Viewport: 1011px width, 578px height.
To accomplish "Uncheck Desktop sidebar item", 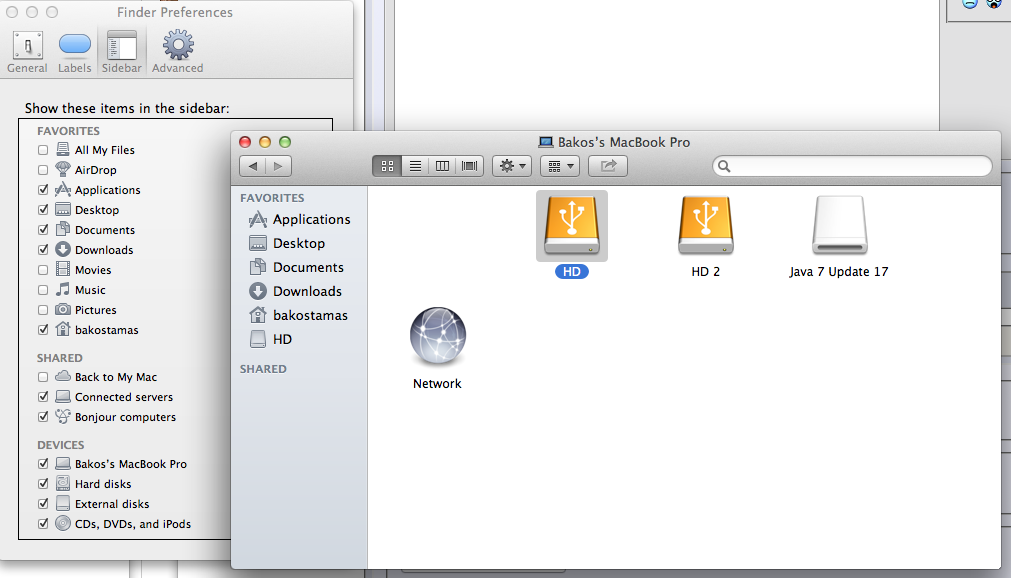I will point(43,210).
